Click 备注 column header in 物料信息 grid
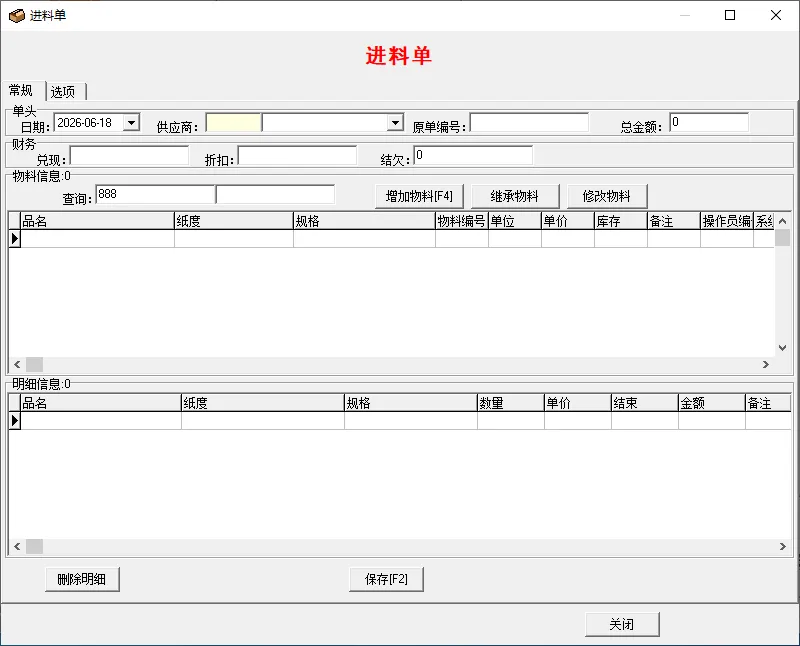Screen dimensions: 800x646 pyautogui.click(x=674, y=221)
